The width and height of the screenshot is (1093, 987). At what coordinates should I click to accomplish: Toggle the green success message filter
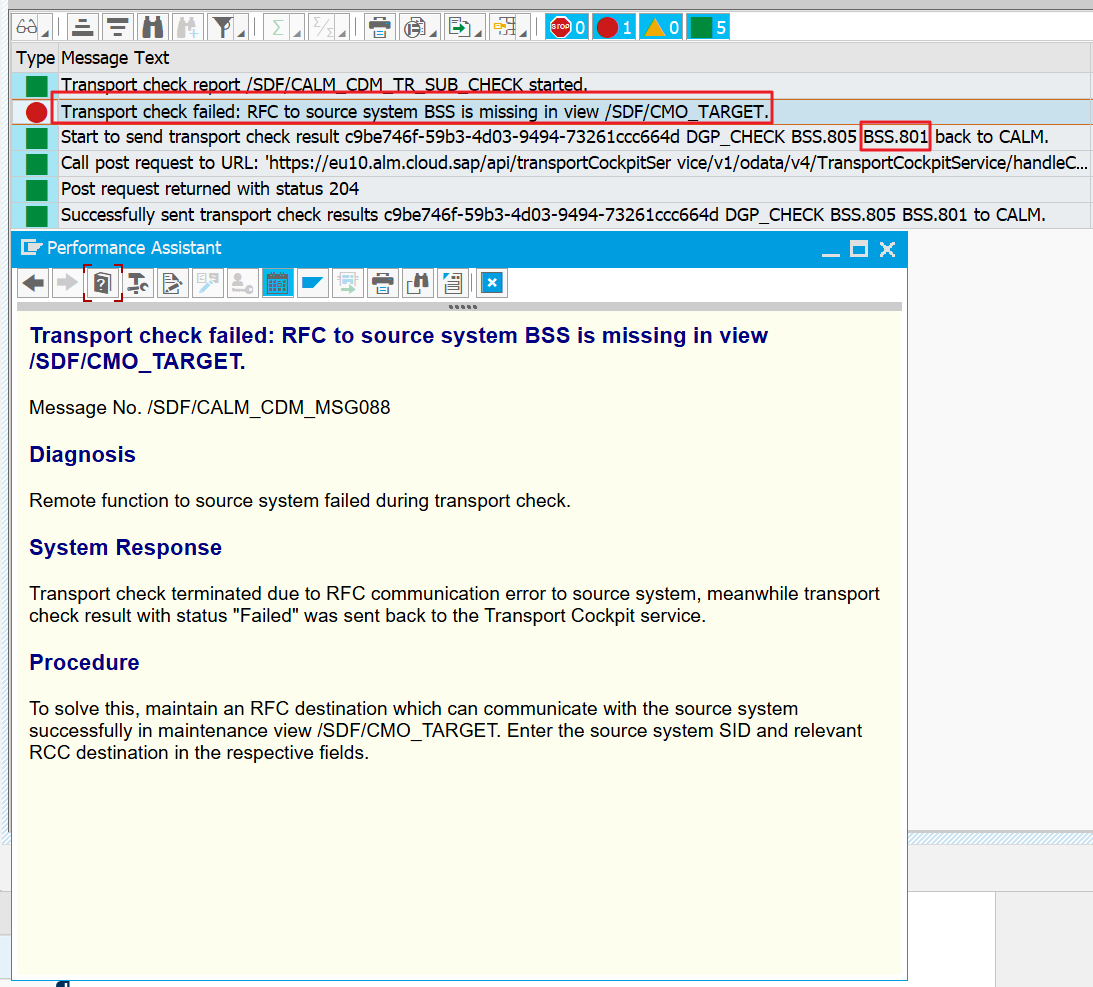pos(708,27)
